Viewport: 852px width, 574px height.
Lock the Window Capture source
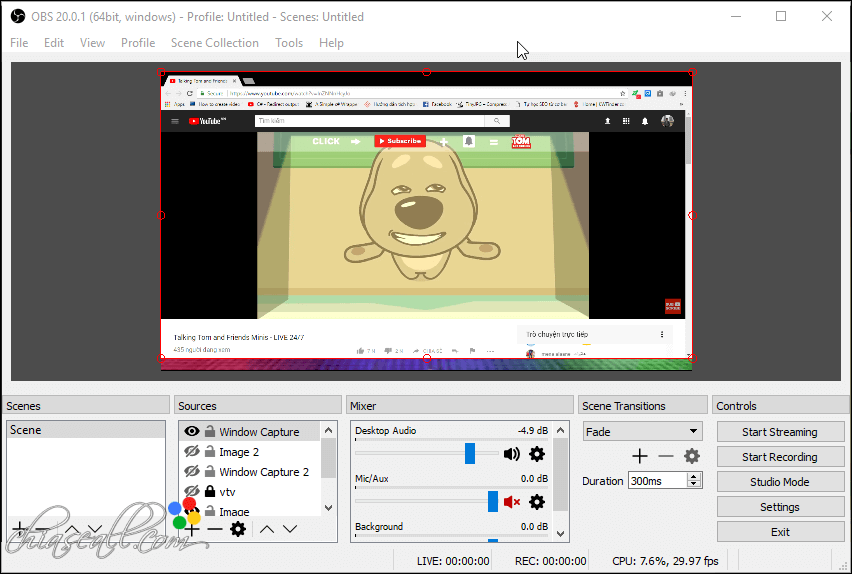(x=210, y=432)
